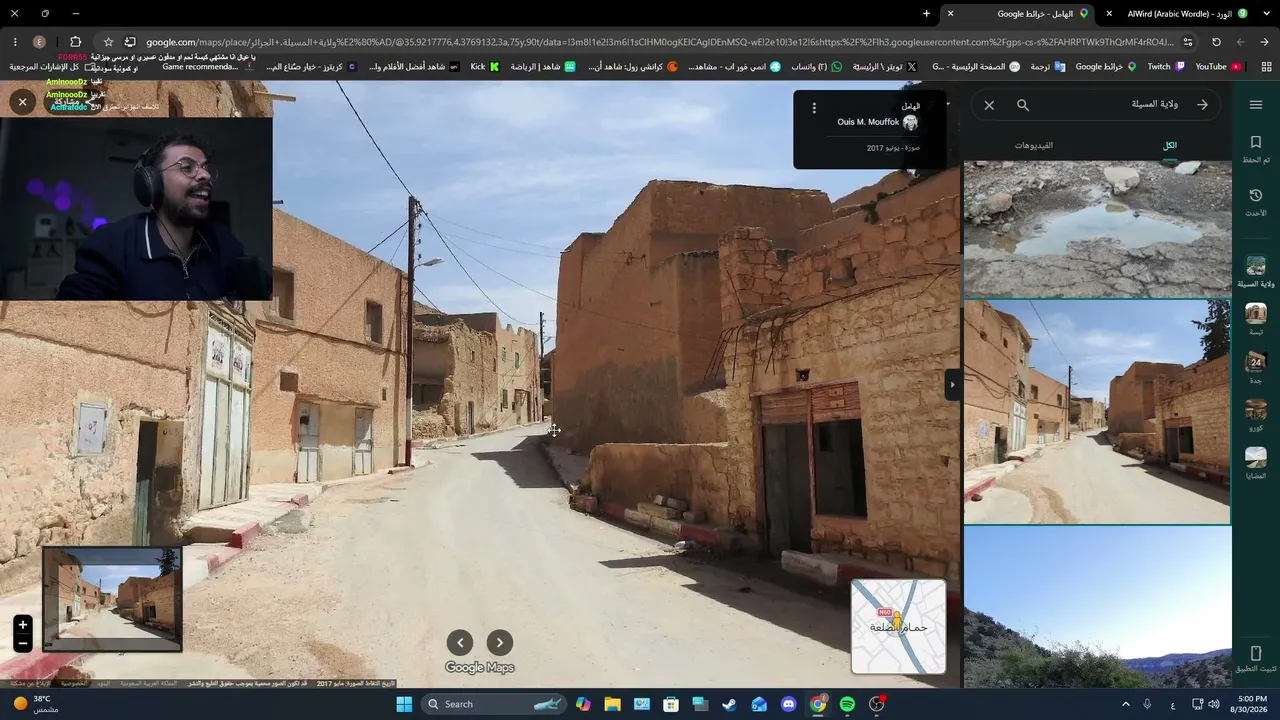Open the Chrome profile avatar
This screenshot has width=1280, height=720.
click(40, 42)
